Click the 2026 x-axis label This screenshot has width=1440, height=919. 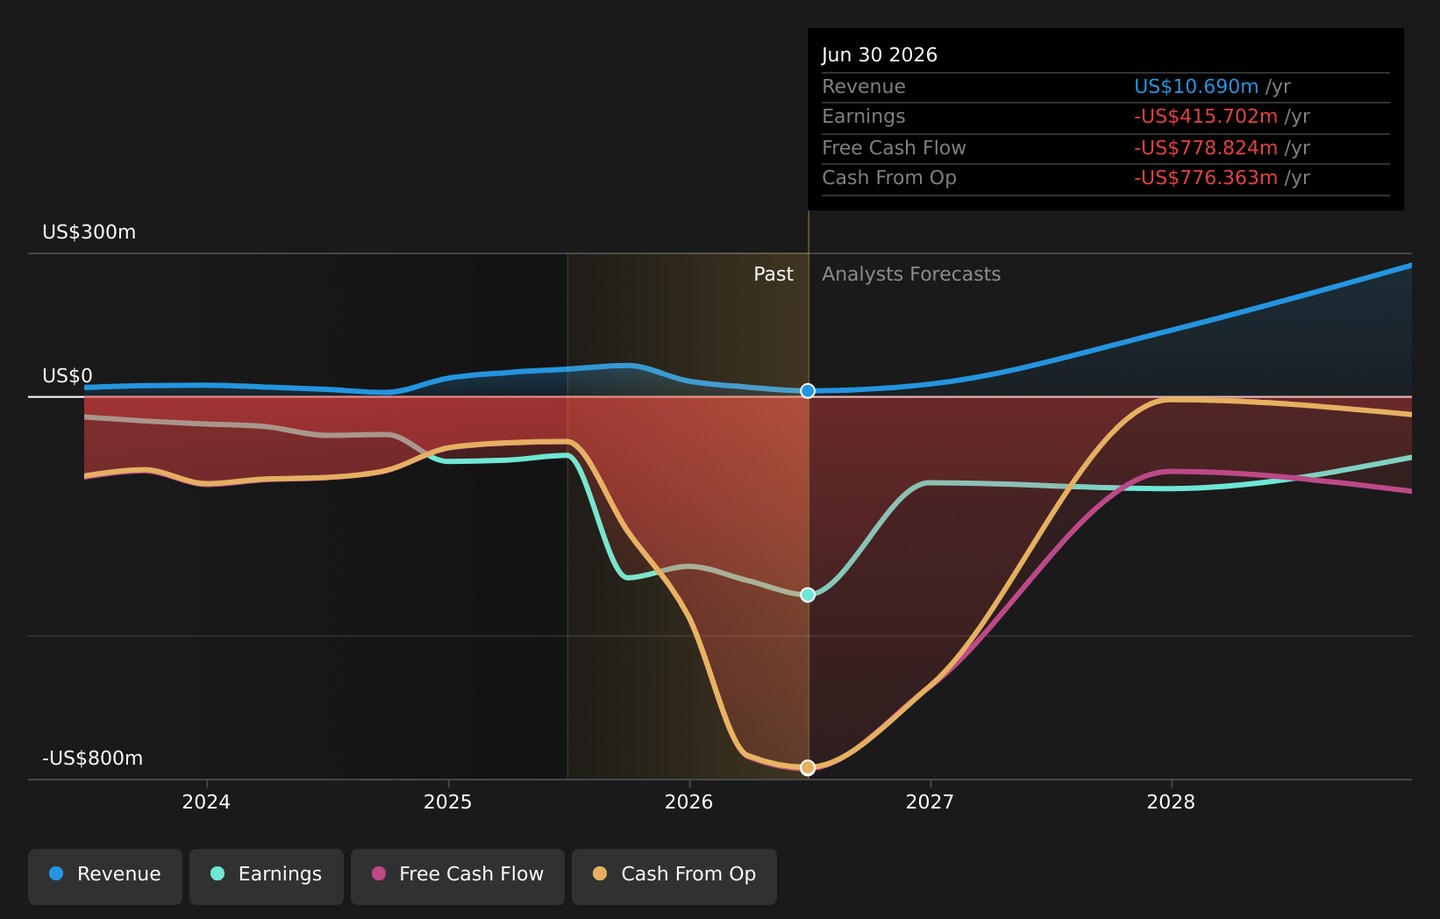point(688,802)
